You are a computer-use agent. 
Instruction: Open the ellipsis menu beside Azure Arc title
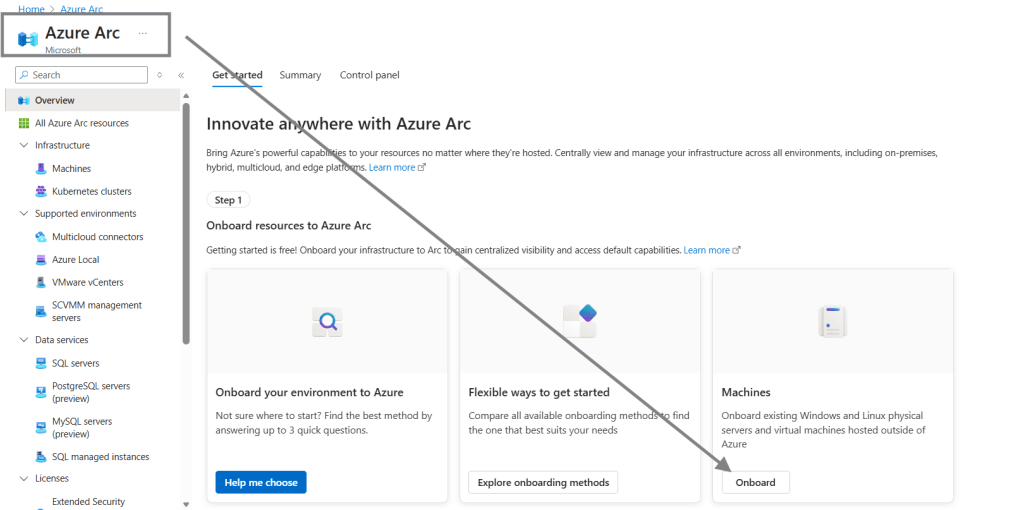tap(143, 33)
